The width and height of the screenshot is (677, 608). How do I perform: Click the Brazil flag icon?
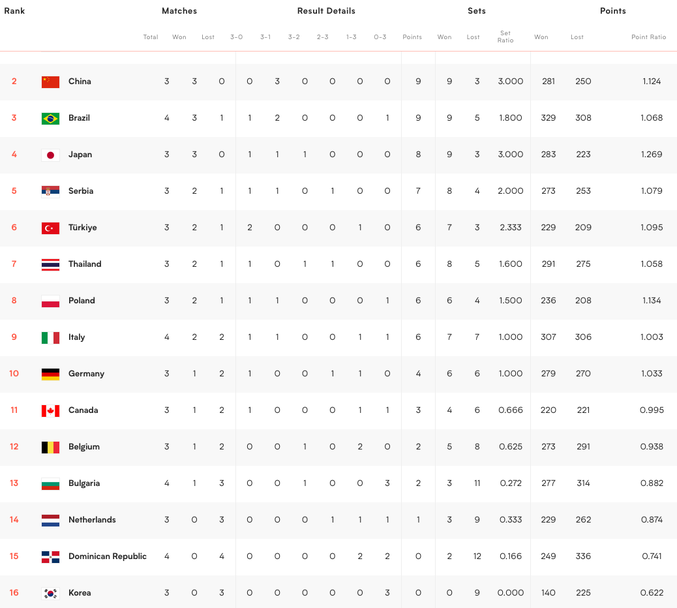click(50, 118)
